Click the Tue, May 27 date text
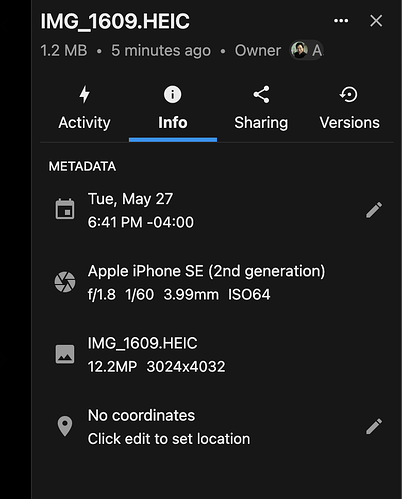 130,199
